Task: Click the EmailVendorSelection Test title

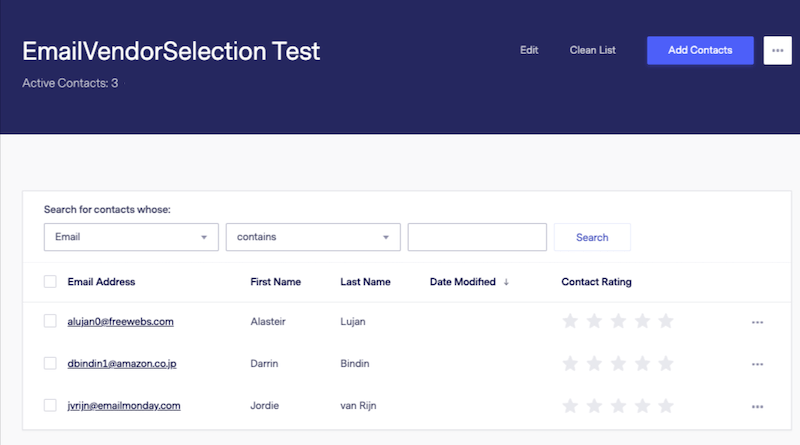Action: [x=171, y=51]
